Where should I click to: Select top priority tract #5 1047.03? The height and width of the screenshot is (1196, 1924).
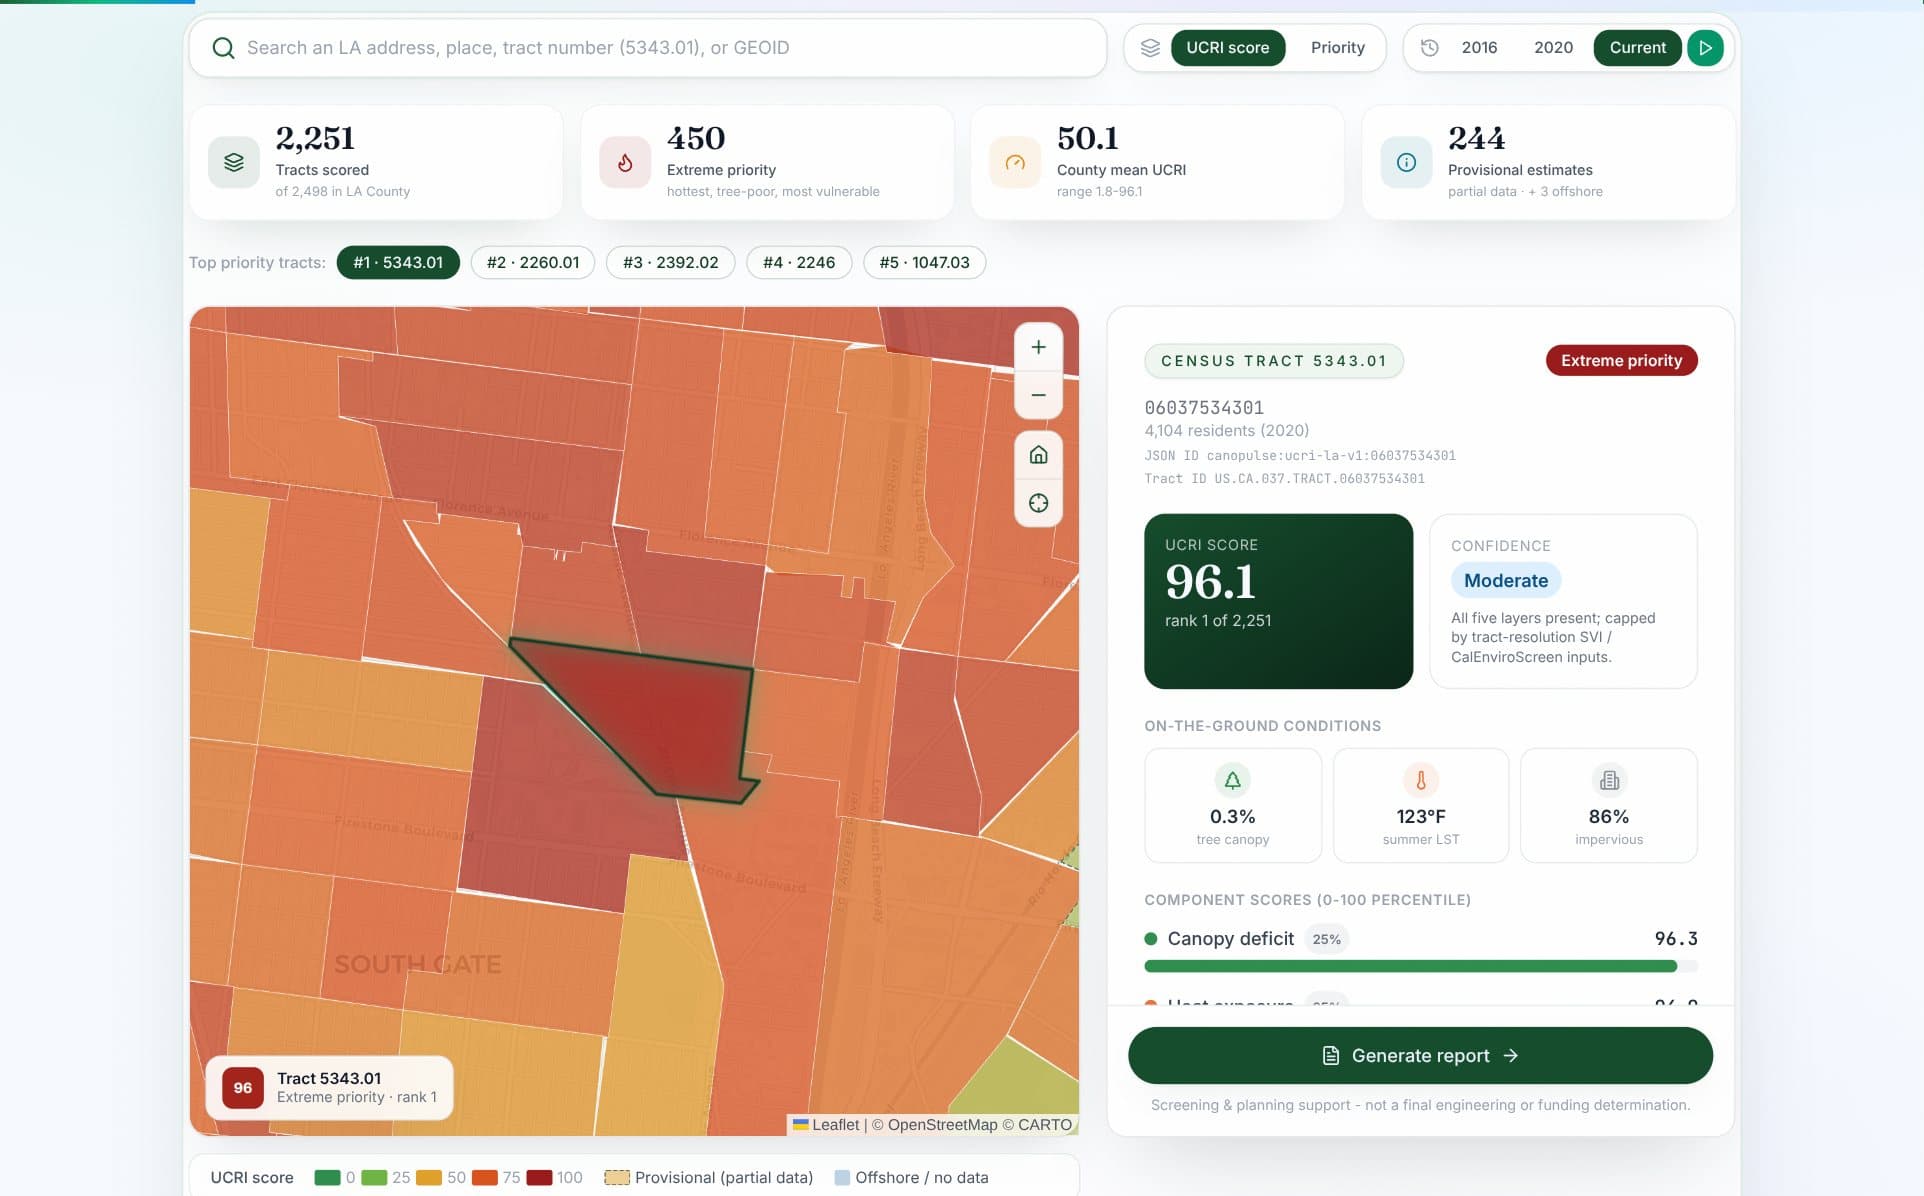tap(924, 263)
